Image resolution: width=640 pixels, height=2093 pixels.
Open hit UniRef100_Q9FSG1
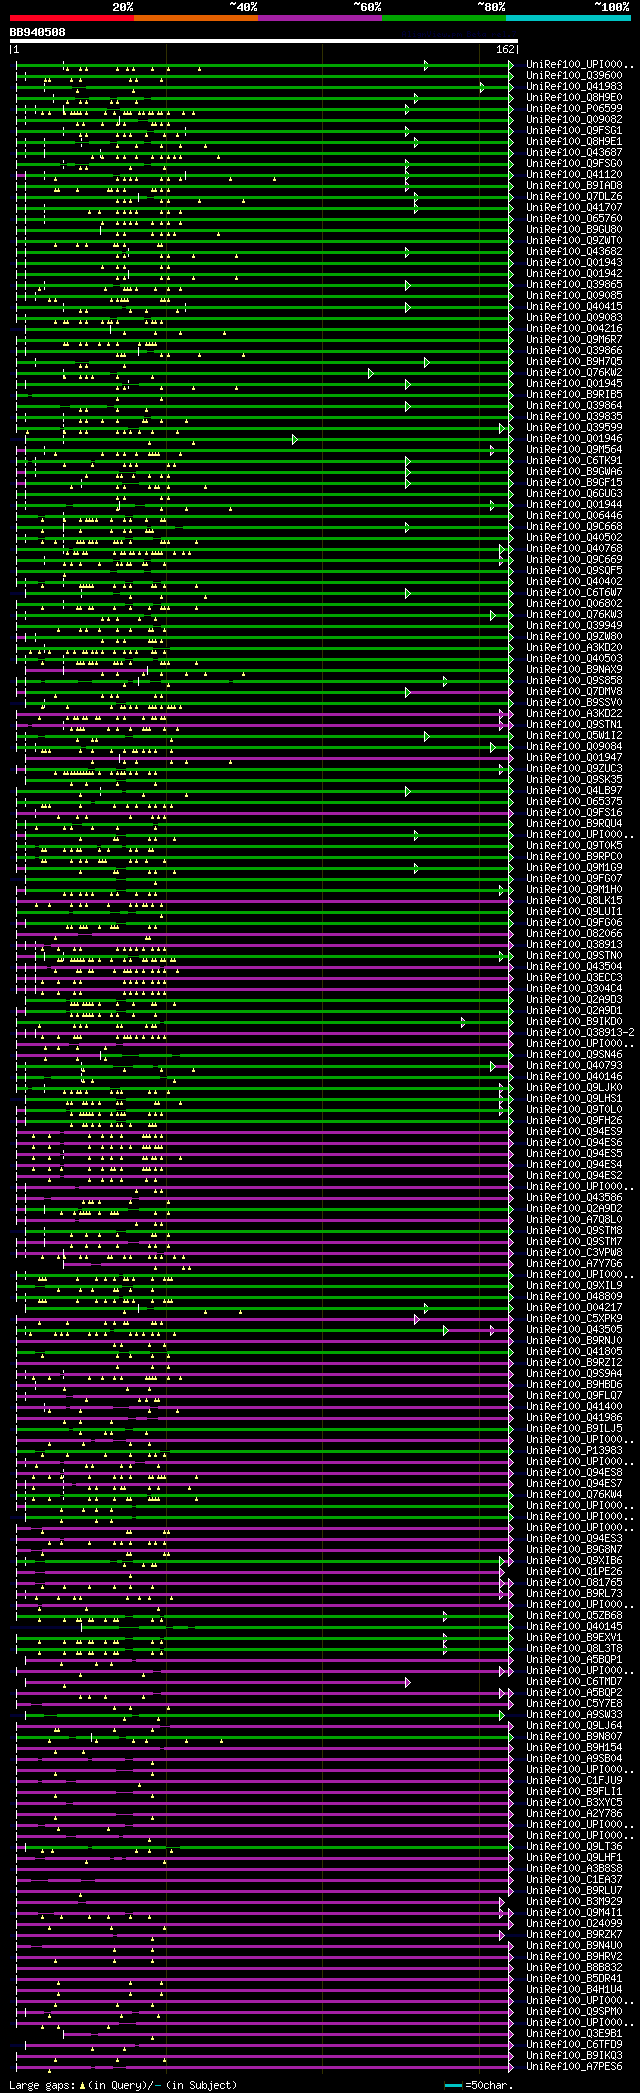pyautogui.click(x=574, y=130)
